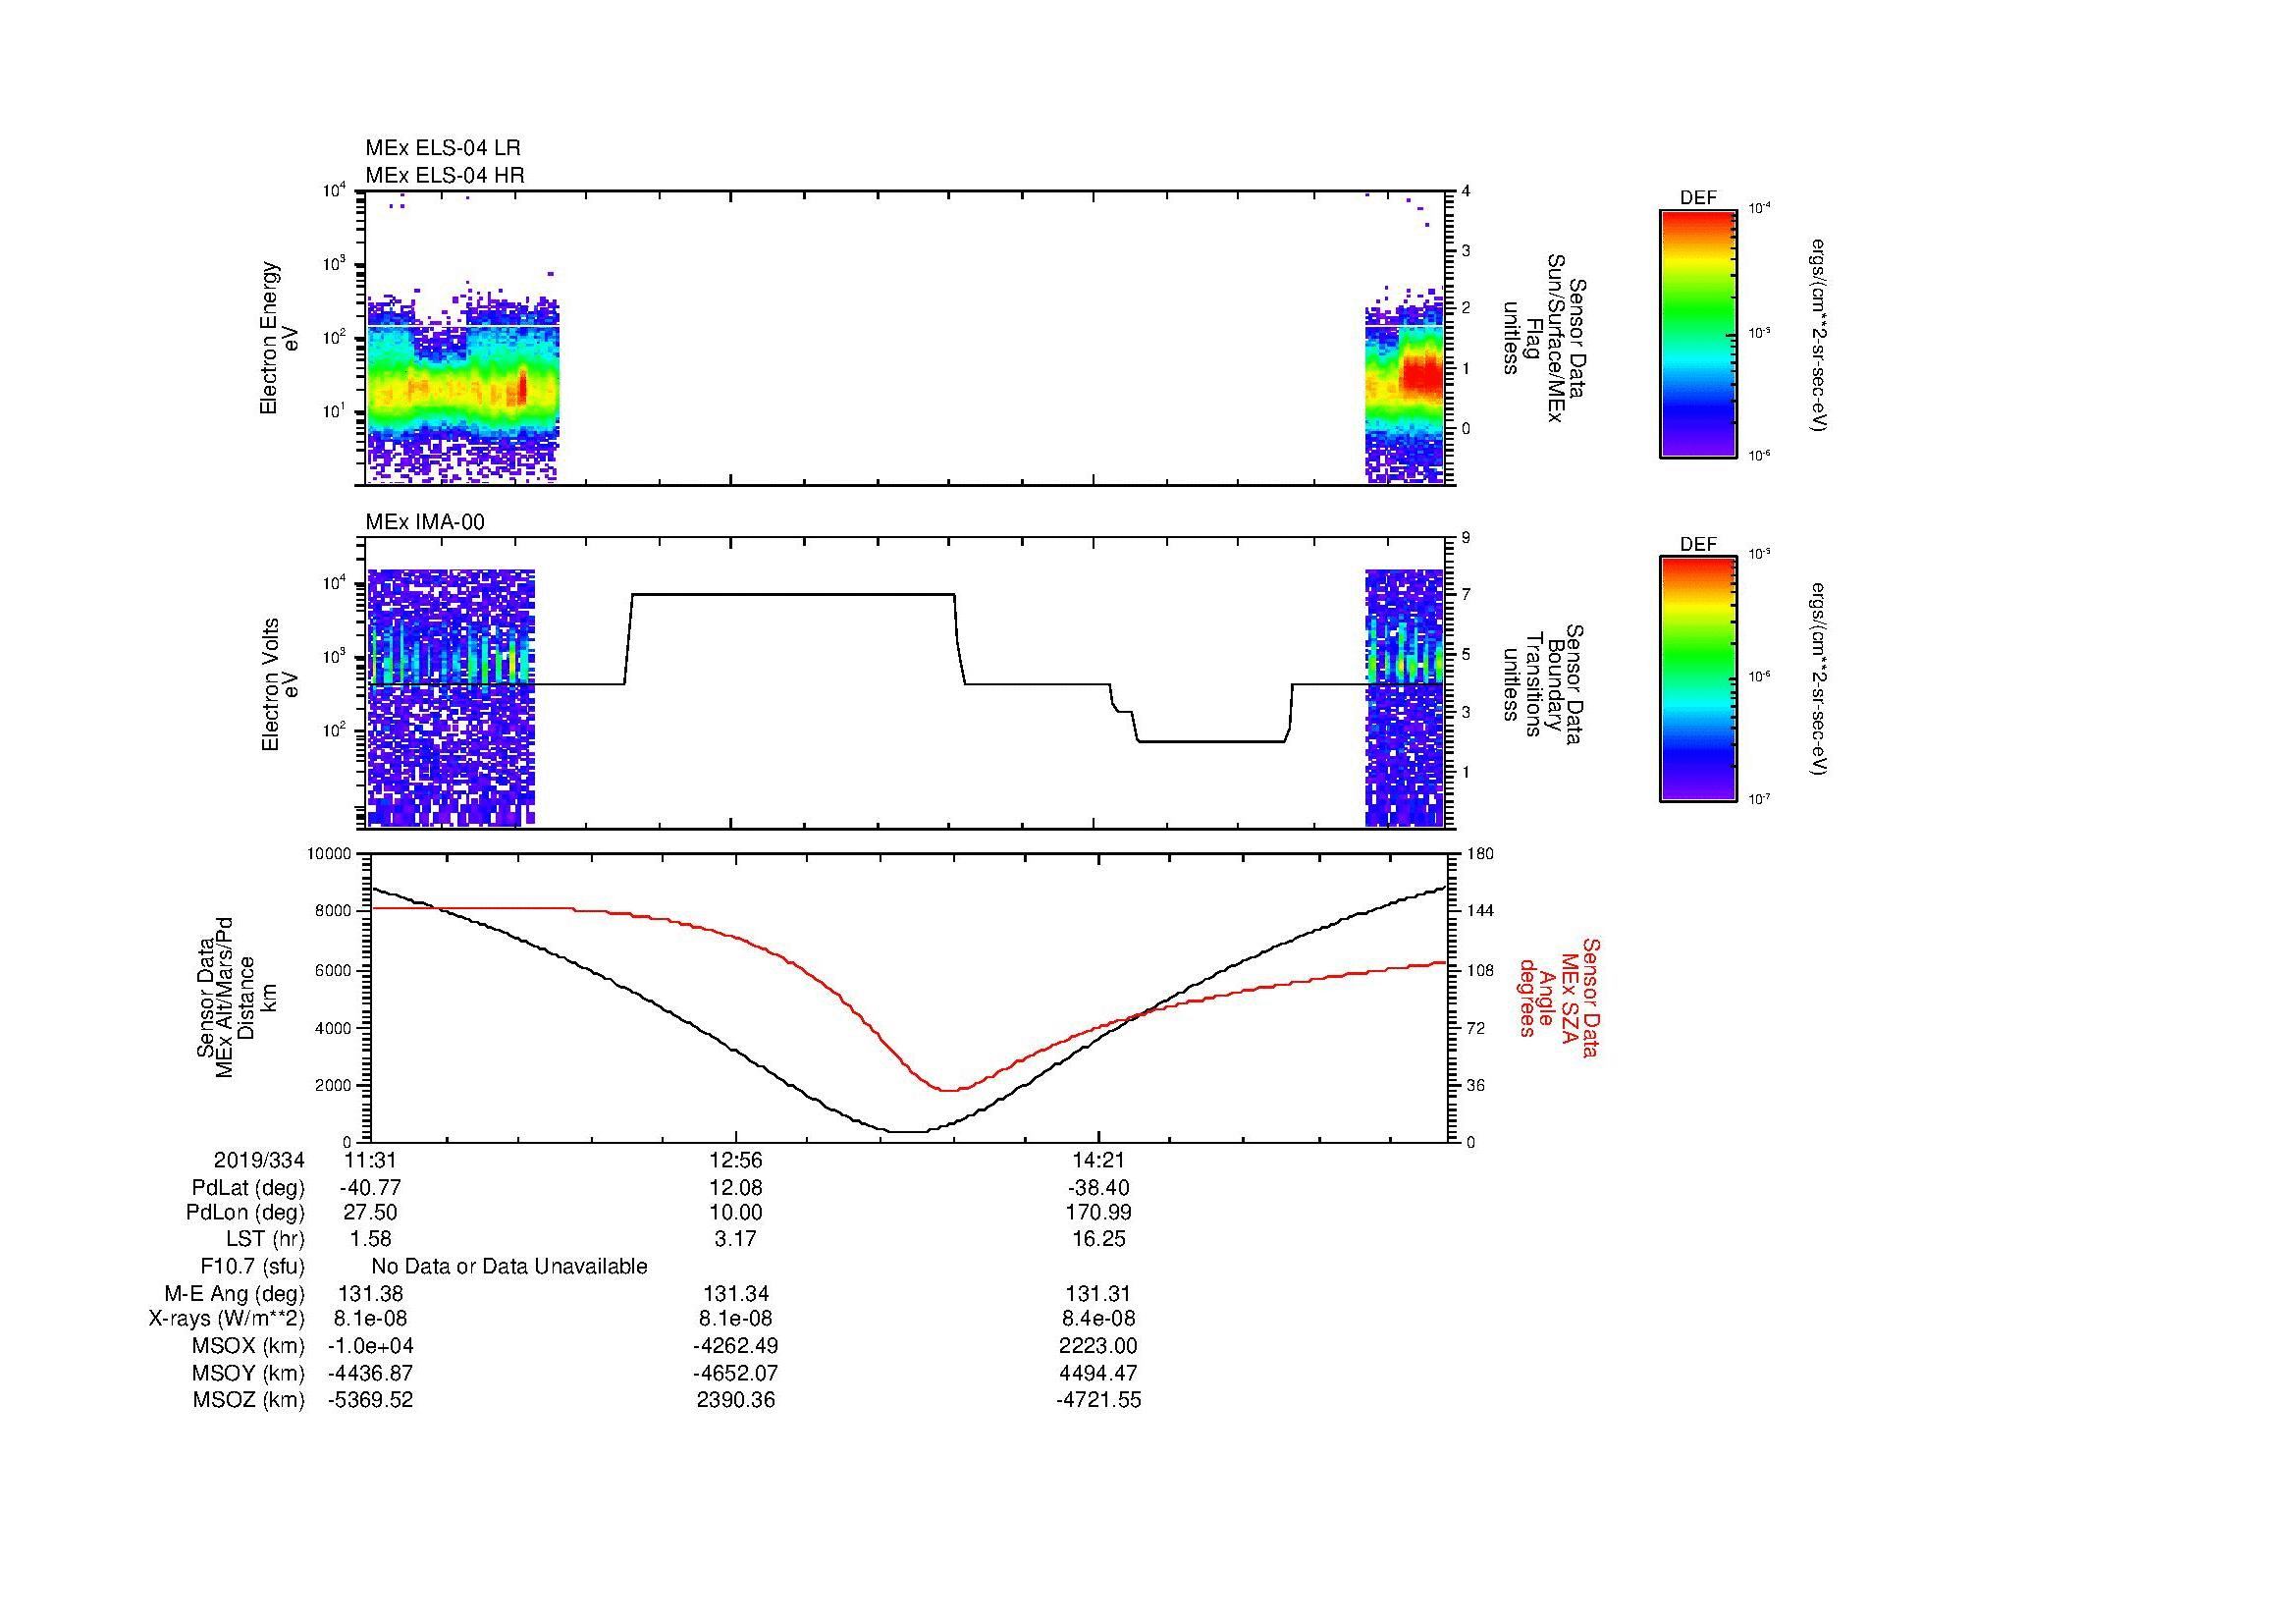Viewport: 2296px width, 1623px height.
Task: Click the MSOZ value '2390.36'
Action: pyautogui.click(x=736, y=1400)
